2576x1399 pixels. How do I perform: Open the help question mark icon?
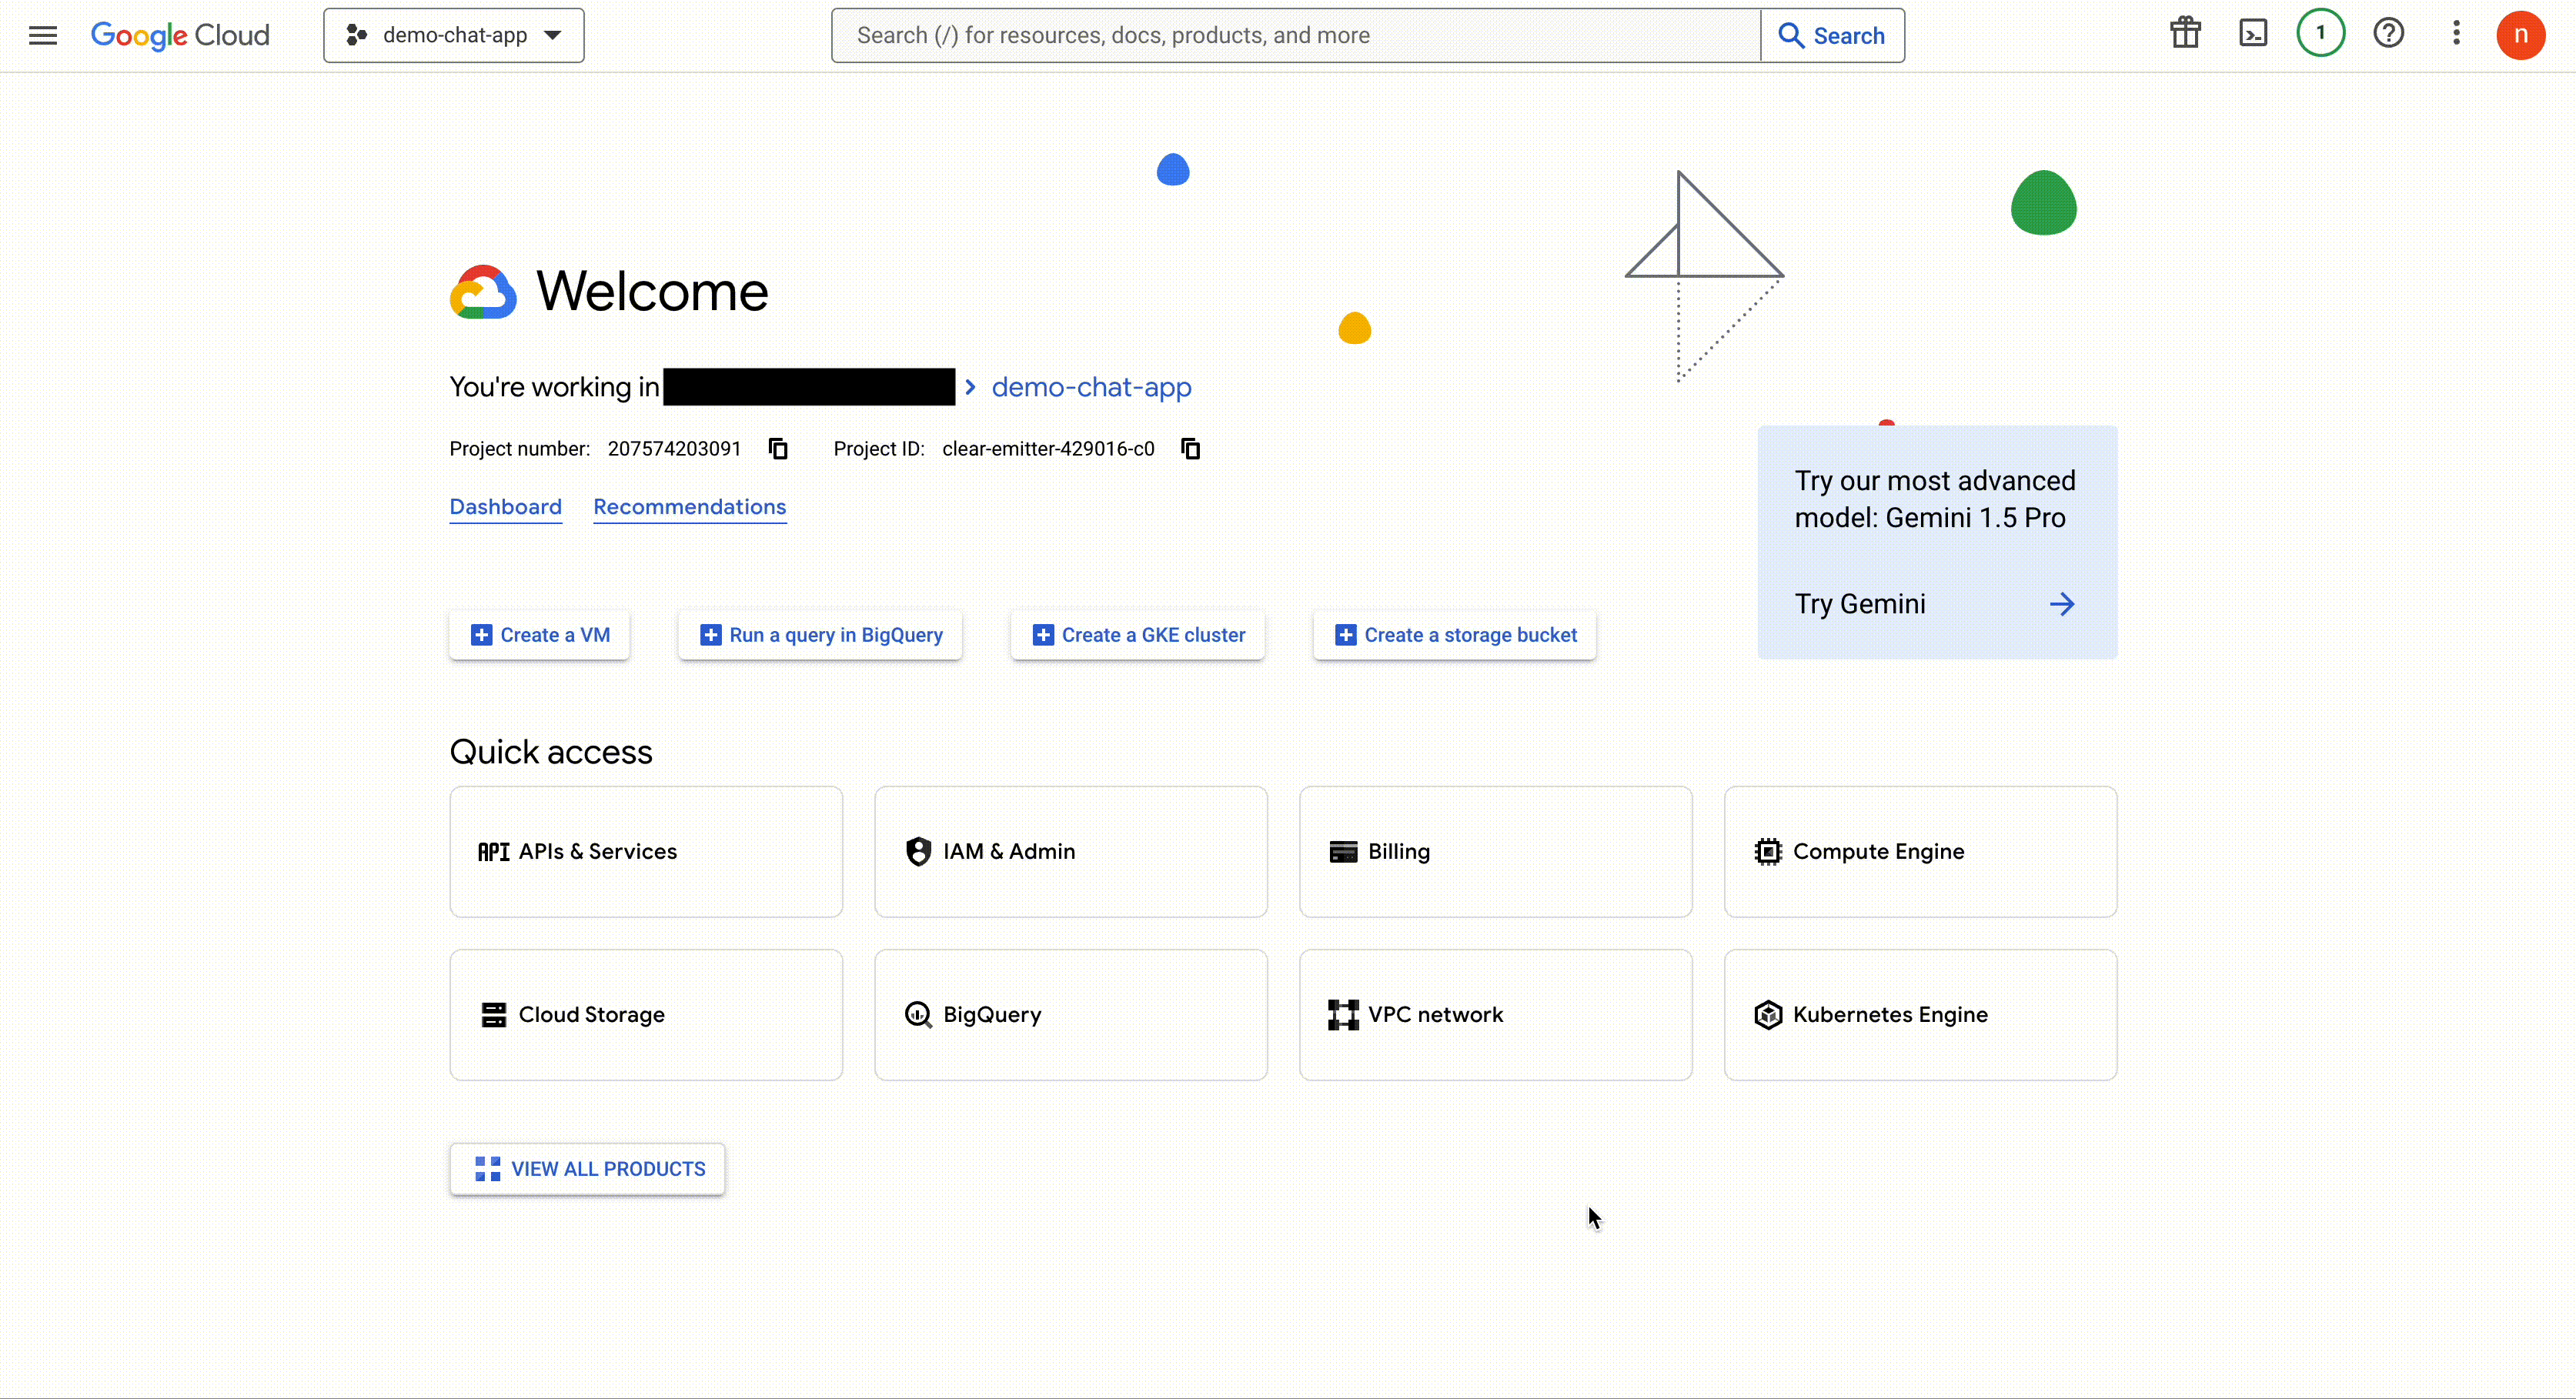(x=2388, y=35)
